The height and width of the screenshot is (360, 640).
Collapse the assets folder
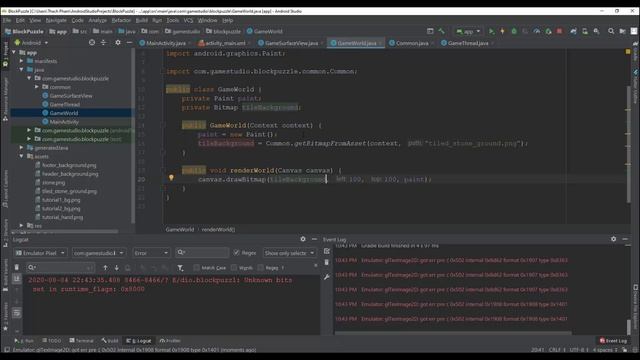[x=22, y=156]
